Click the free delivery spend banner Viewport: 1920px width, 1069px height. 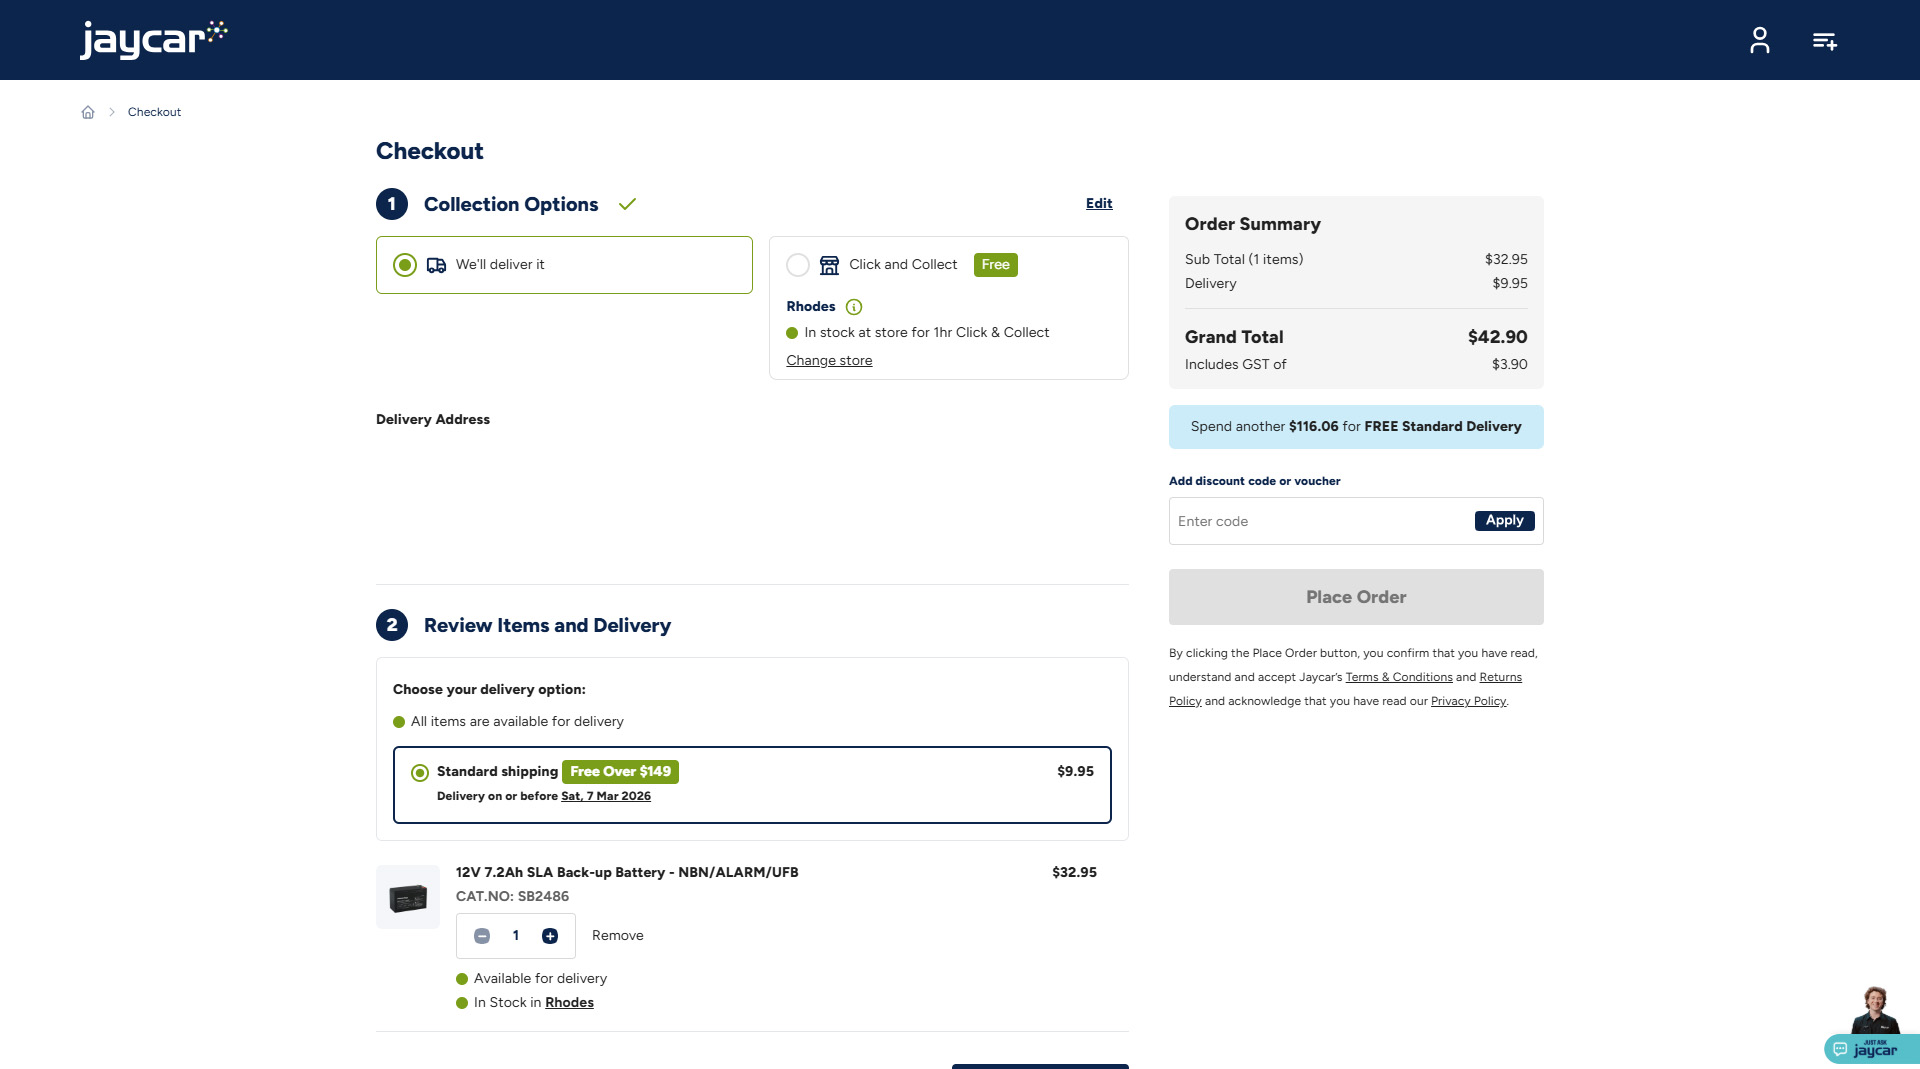(1356, 427)
